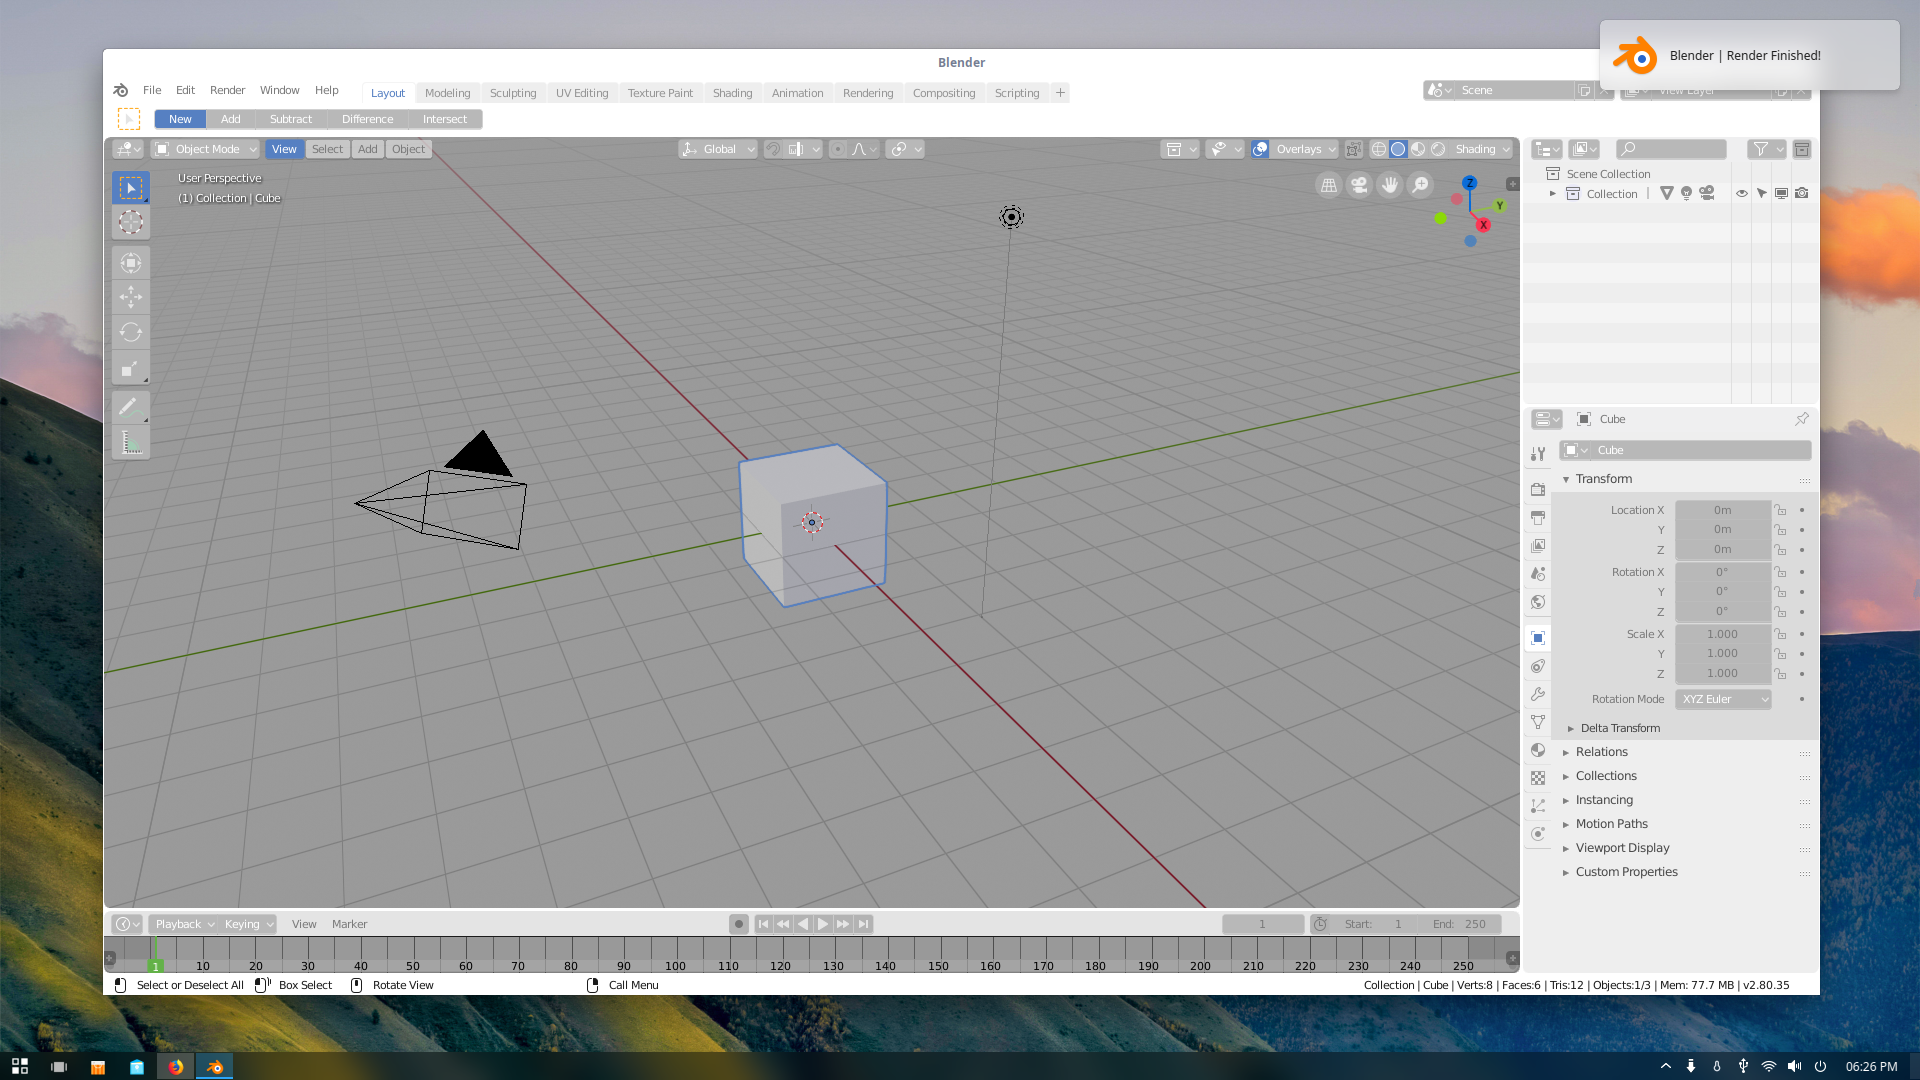Image resolution: width=1920 pixels, height=1080 pixels.
Task: Open the View Layer properties tab
Action: [x=1538, y=546]
